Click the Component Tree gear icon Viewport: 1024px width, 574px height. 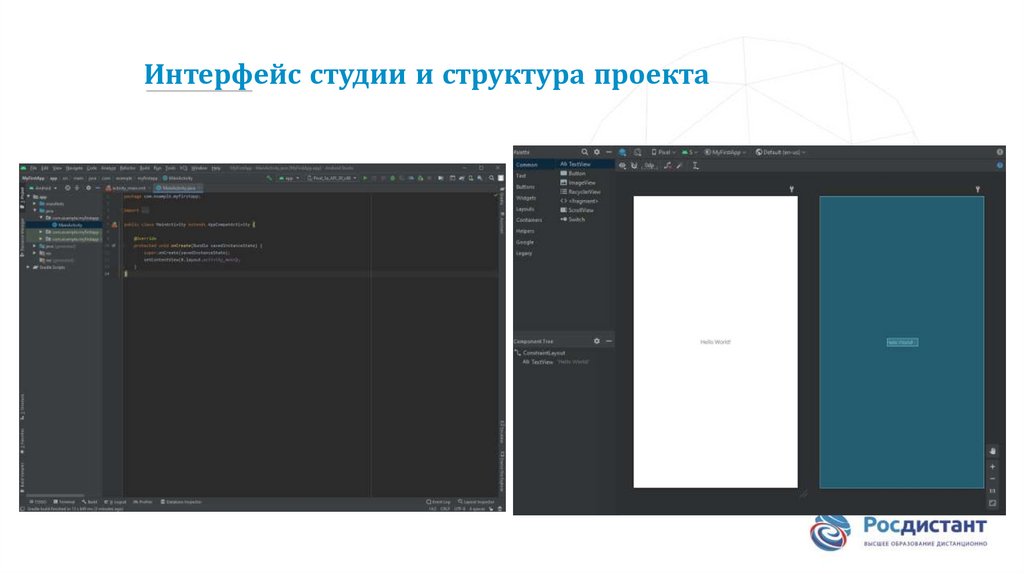597,341
